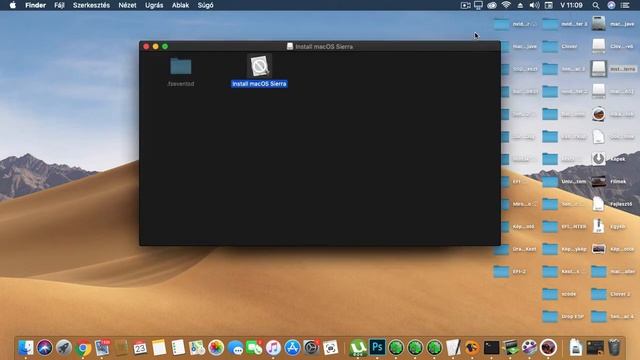The image size is (640, 360).
Task: Open Finder from the dock
Action: pos(26,348)
